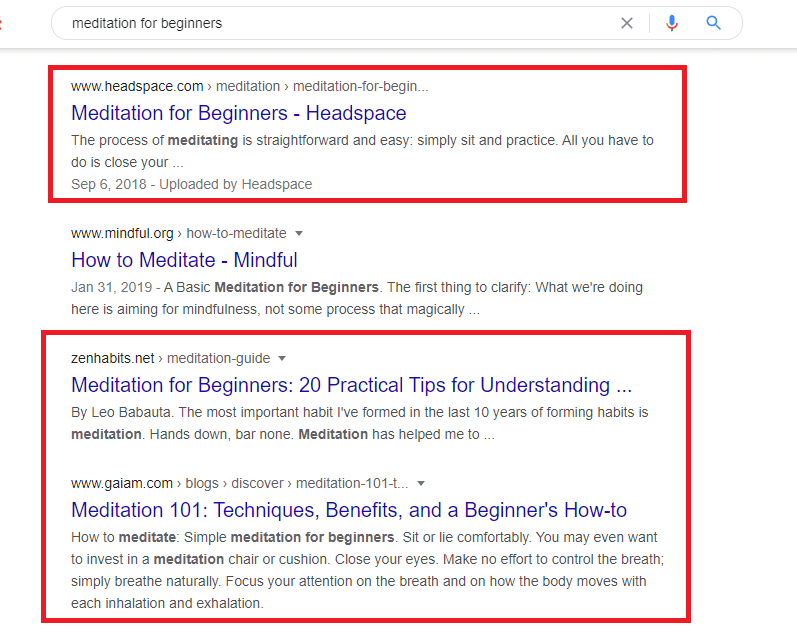Viewport: 797px width, 632px height.
Task: Expand dropdown arrow next to mindful.org URL
Action: [299, 233]
